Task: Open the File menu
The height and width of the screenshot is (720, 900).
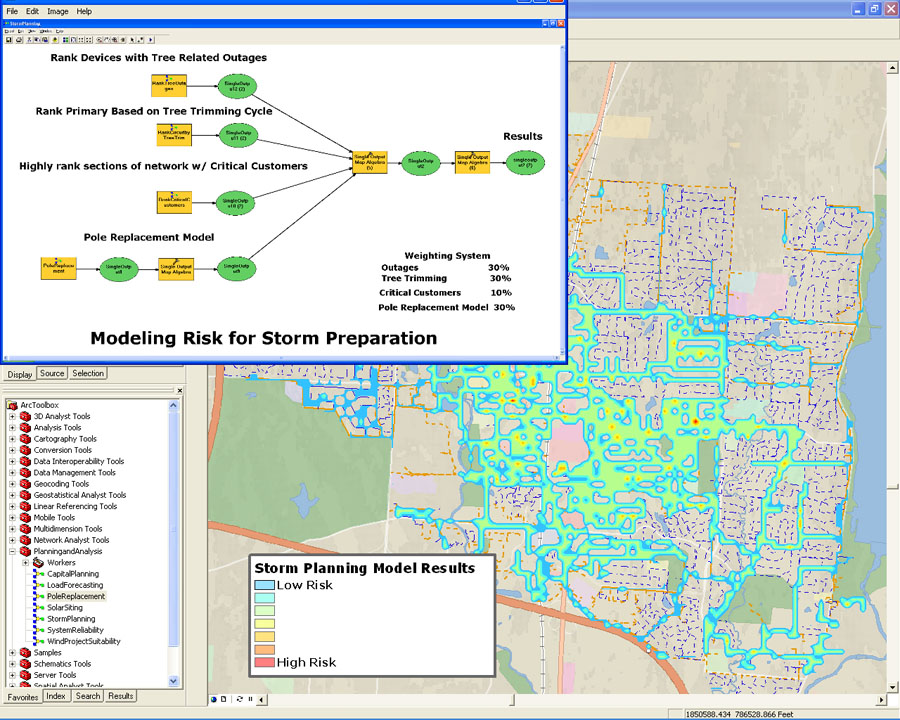Action: (x=12, y=11)
